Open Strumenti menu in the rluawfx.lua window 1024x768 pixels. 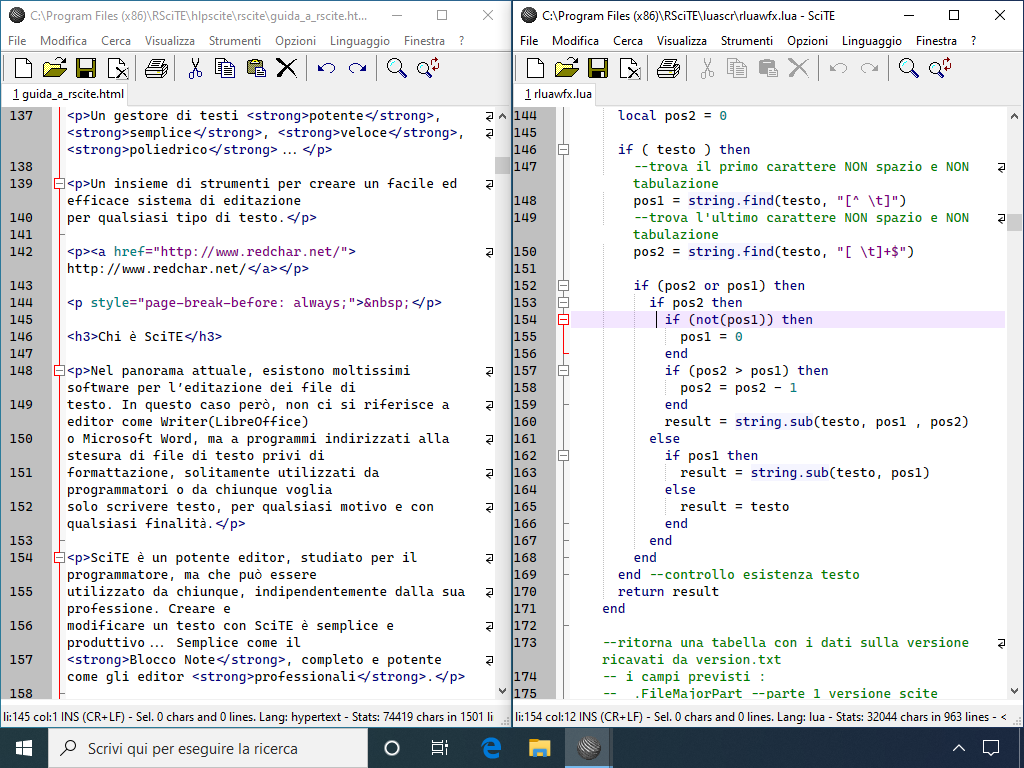pos(746,41)
